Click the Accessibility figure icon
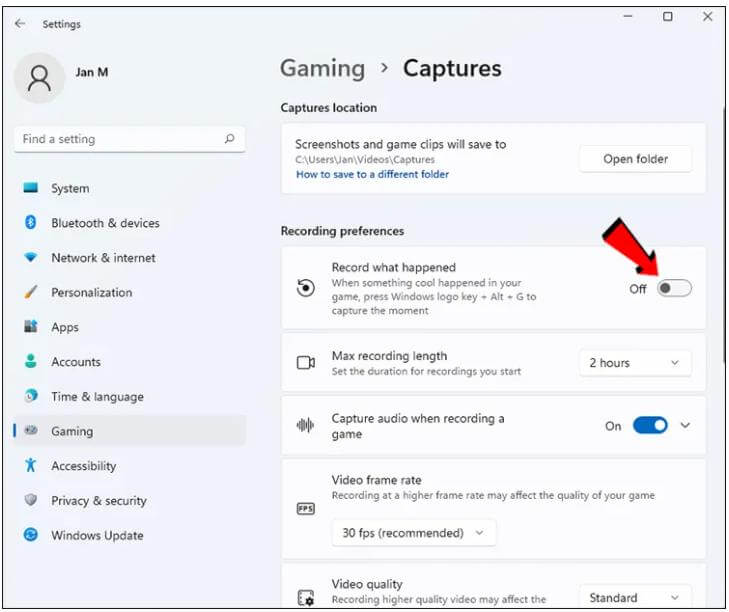729x612 pixels. click(x=31, y=465)
